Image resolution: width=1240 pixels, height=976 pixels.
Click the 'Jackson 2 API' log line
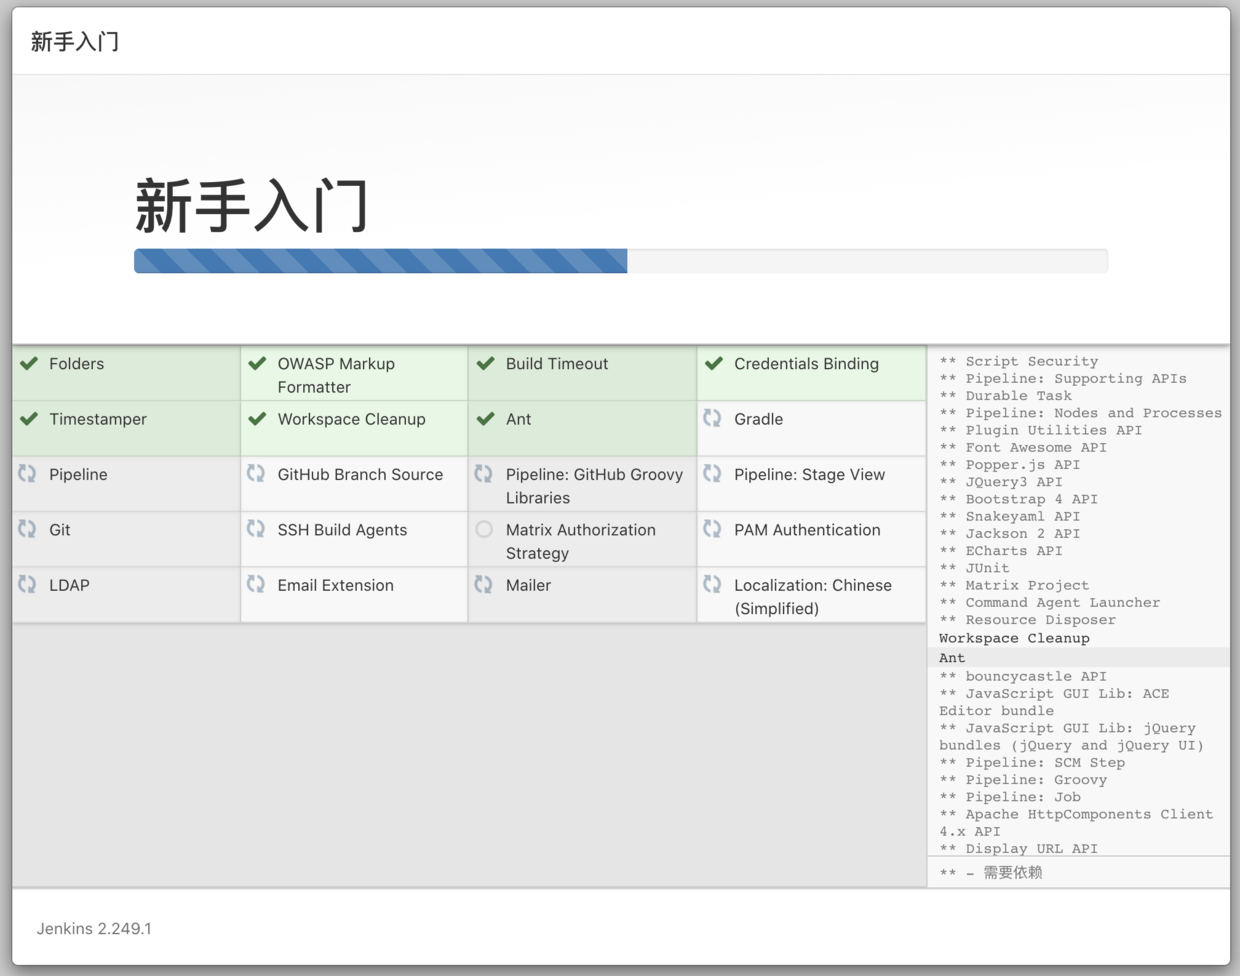[1009, 533]
